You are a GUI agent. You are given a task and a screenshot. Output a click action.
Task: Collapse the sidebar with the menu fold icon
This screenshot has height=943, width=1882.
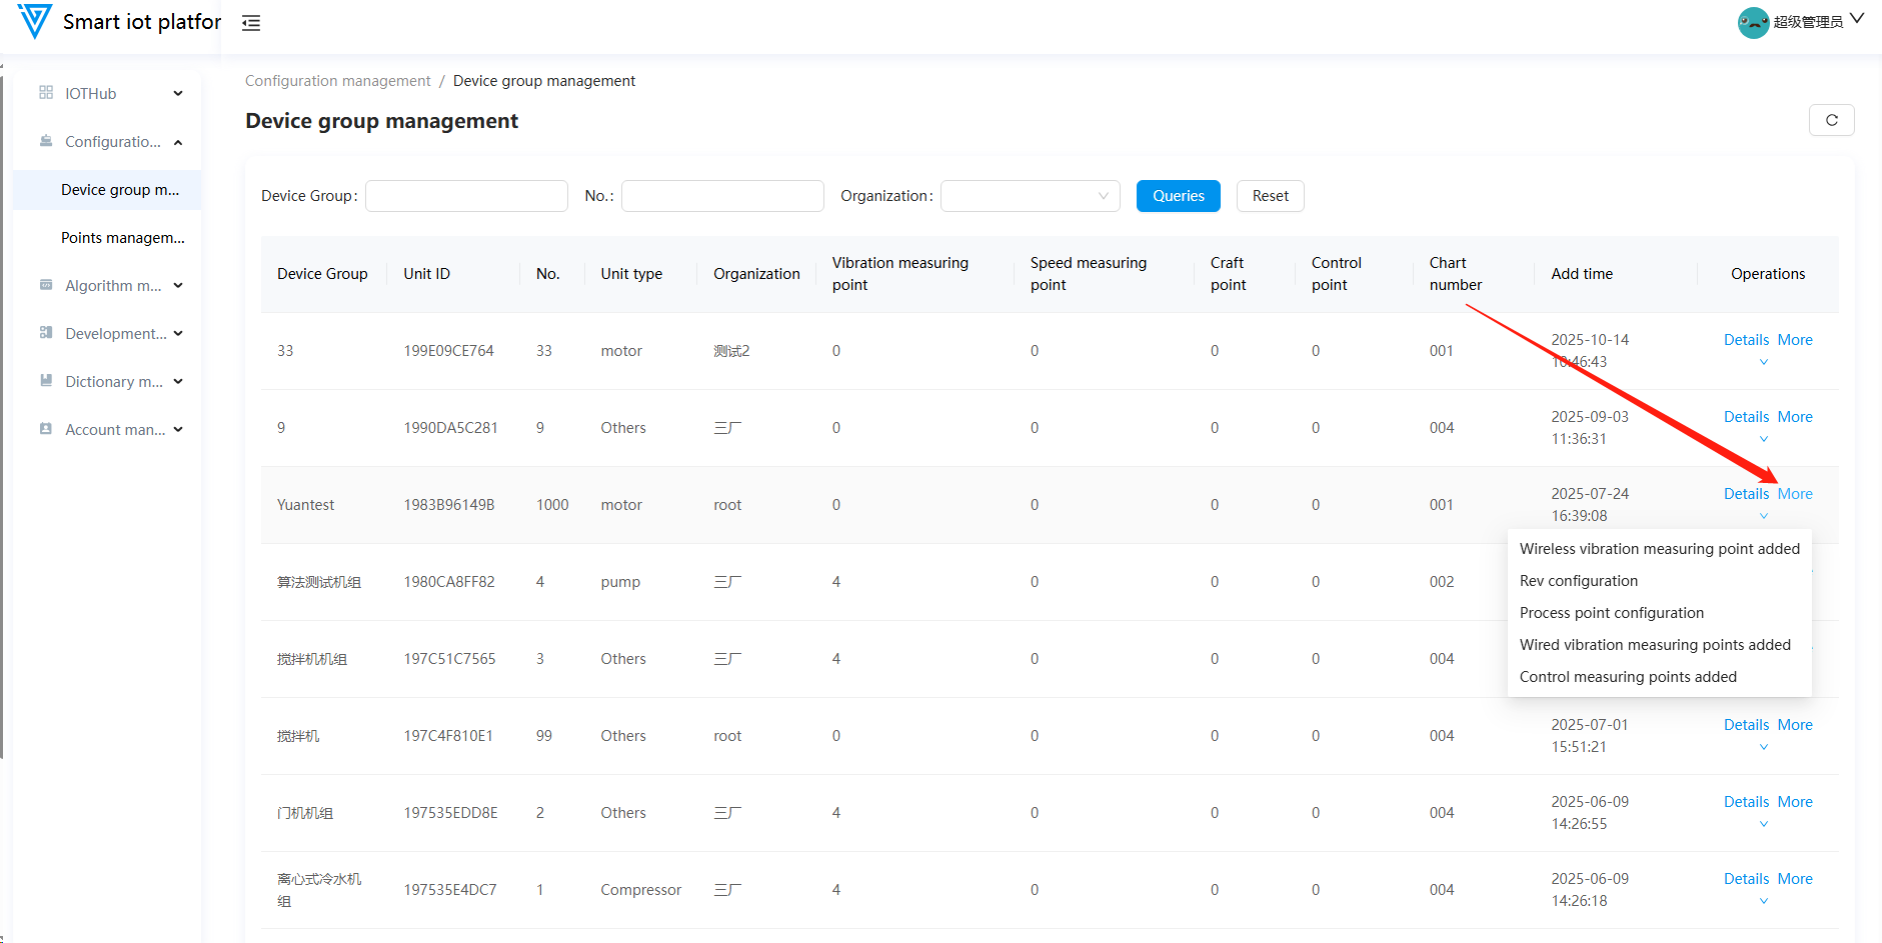pos(251,23)
